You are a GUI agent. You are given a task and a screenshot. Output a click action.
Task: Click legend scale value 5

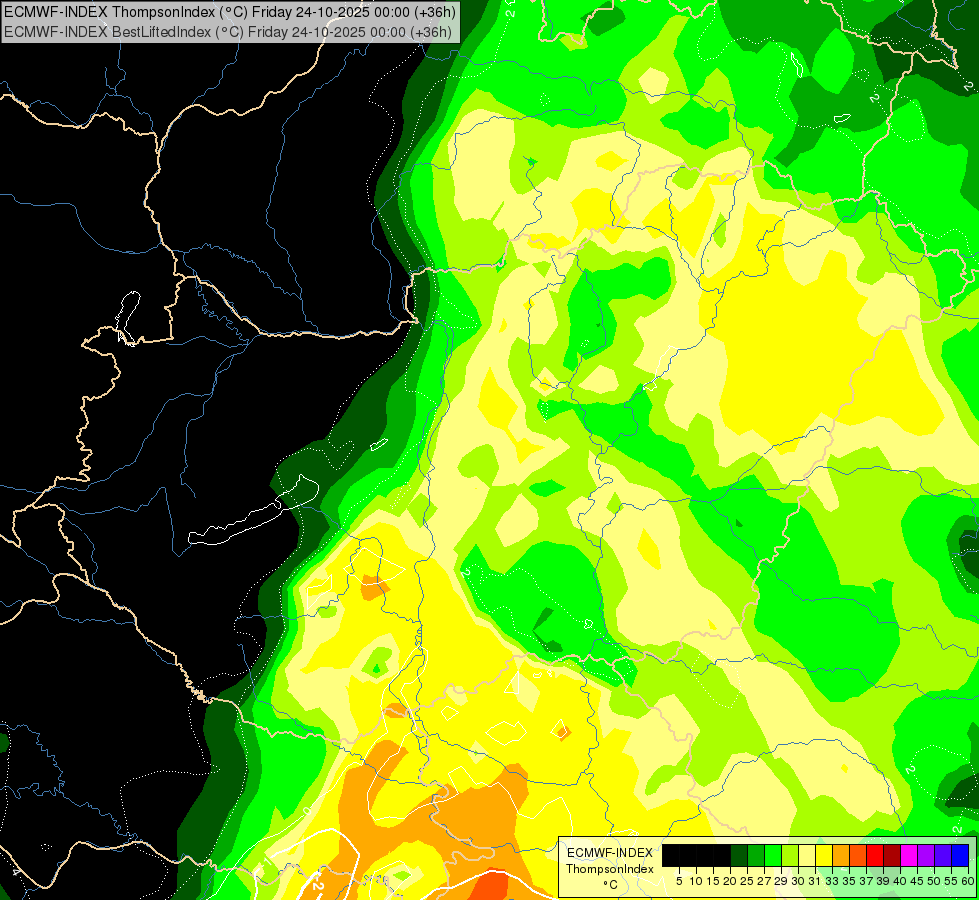coord(679,881)
